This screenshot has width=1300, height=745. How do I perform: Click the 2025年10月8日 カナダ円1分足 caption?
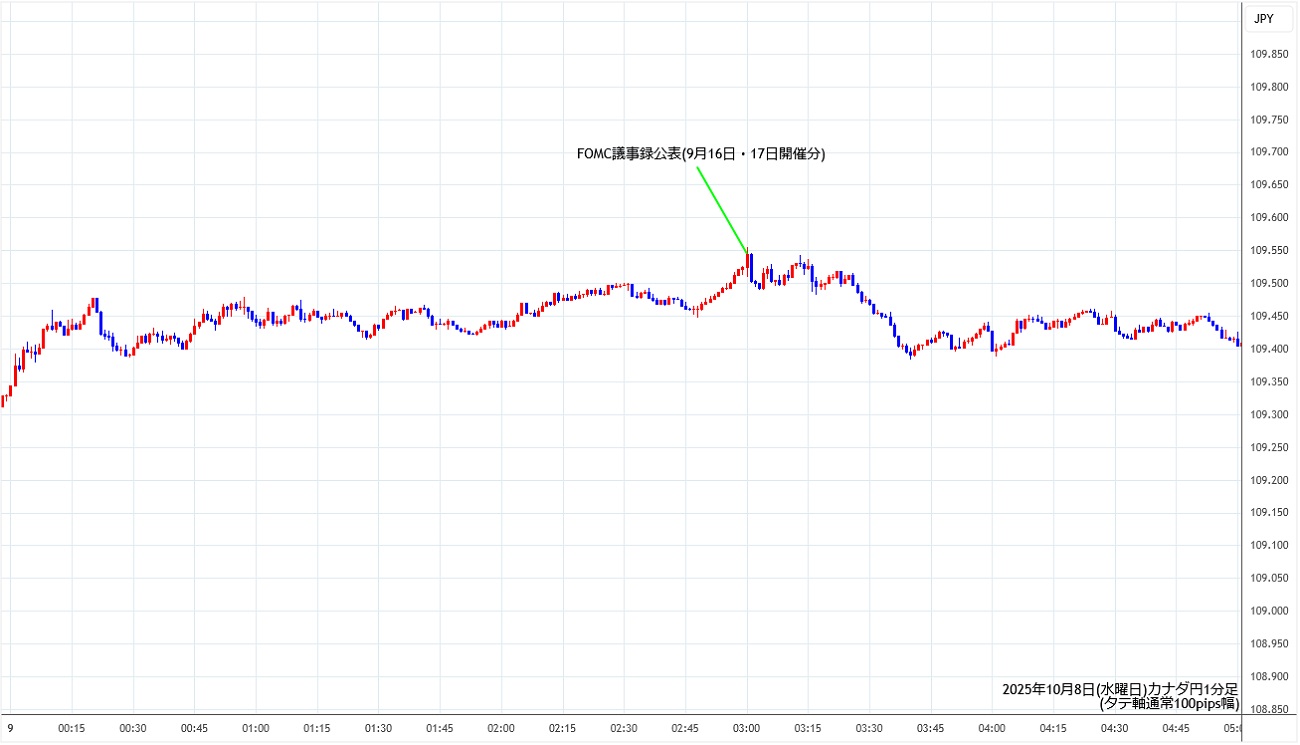click(x=1120, y=689)
